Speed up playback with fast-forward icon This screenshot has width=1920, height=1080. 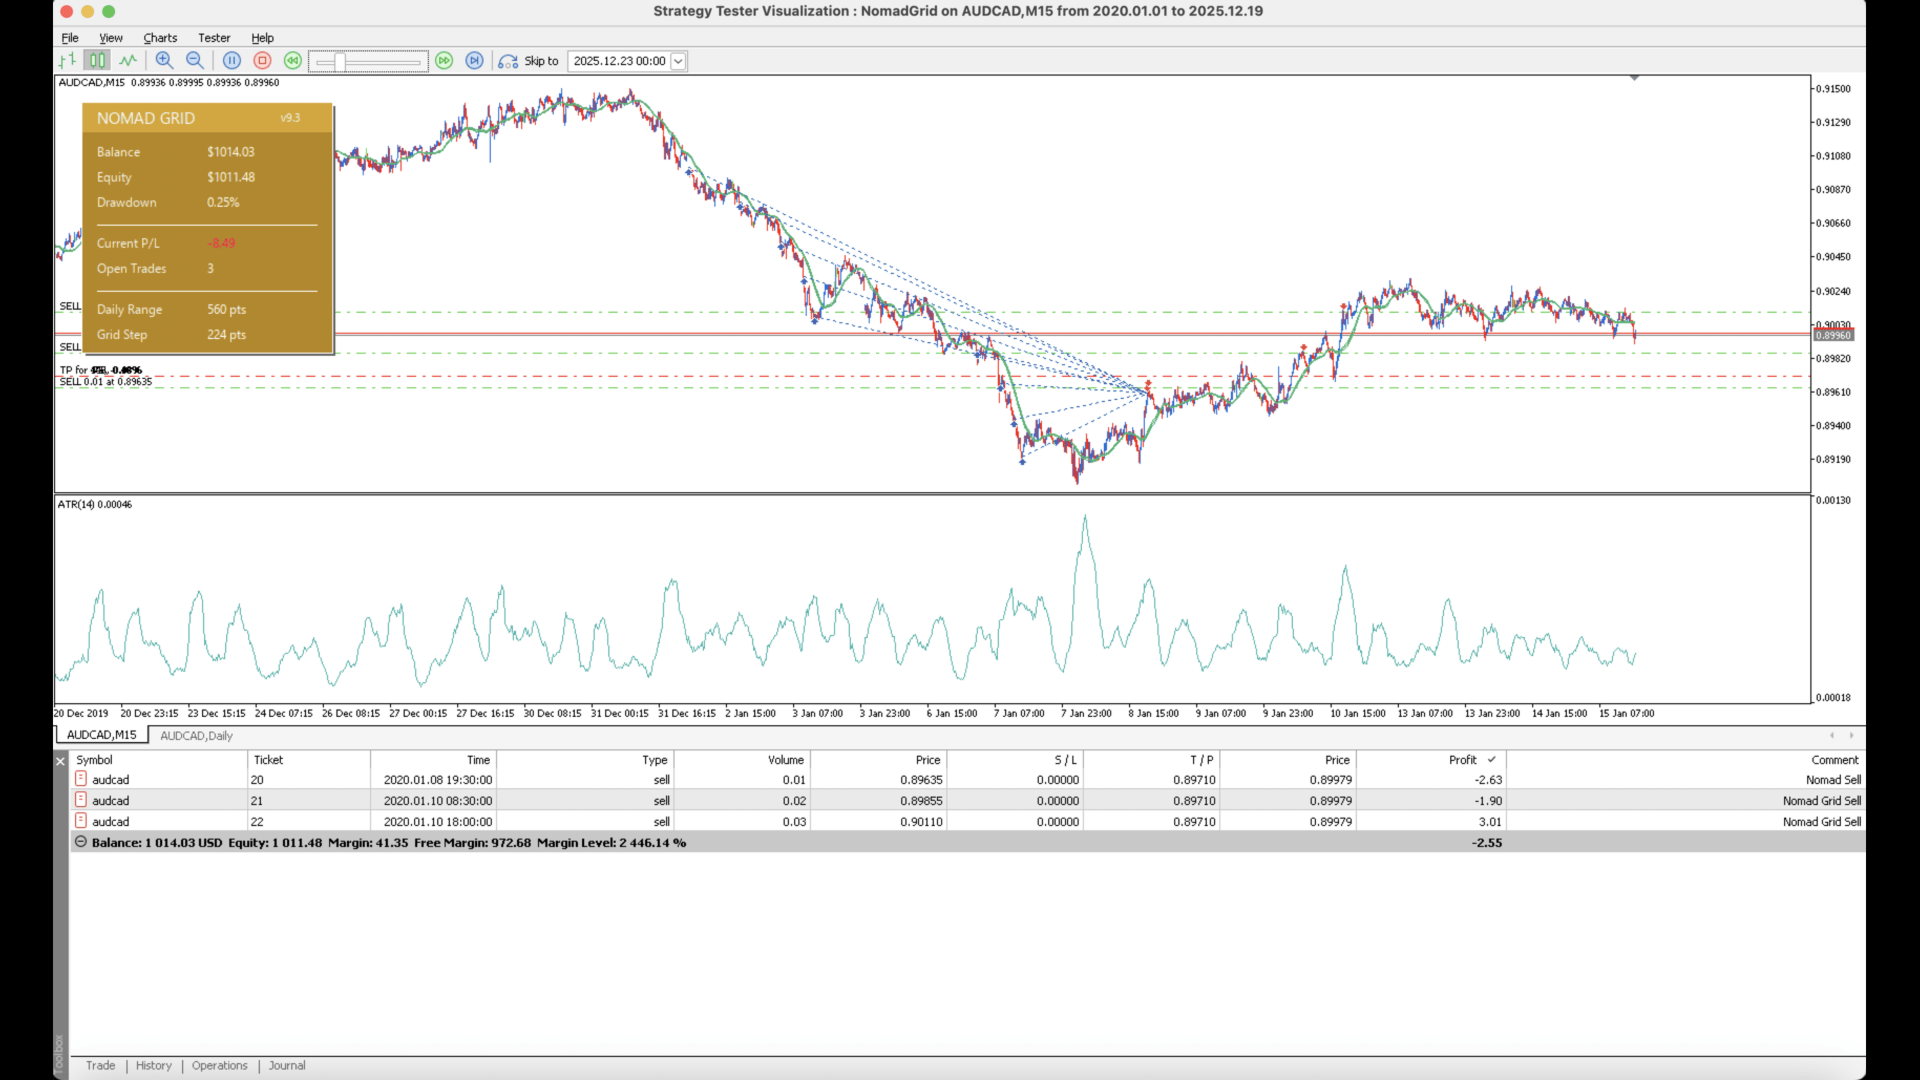pyautogui.click(x=444, y=61)
